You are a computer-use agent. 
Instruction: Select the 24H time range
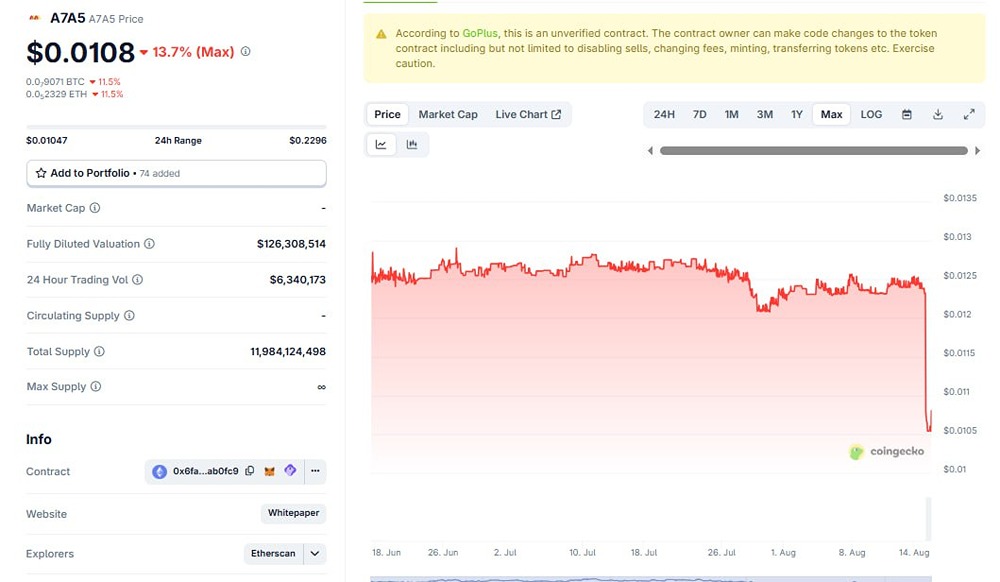[x=664, y=114]
